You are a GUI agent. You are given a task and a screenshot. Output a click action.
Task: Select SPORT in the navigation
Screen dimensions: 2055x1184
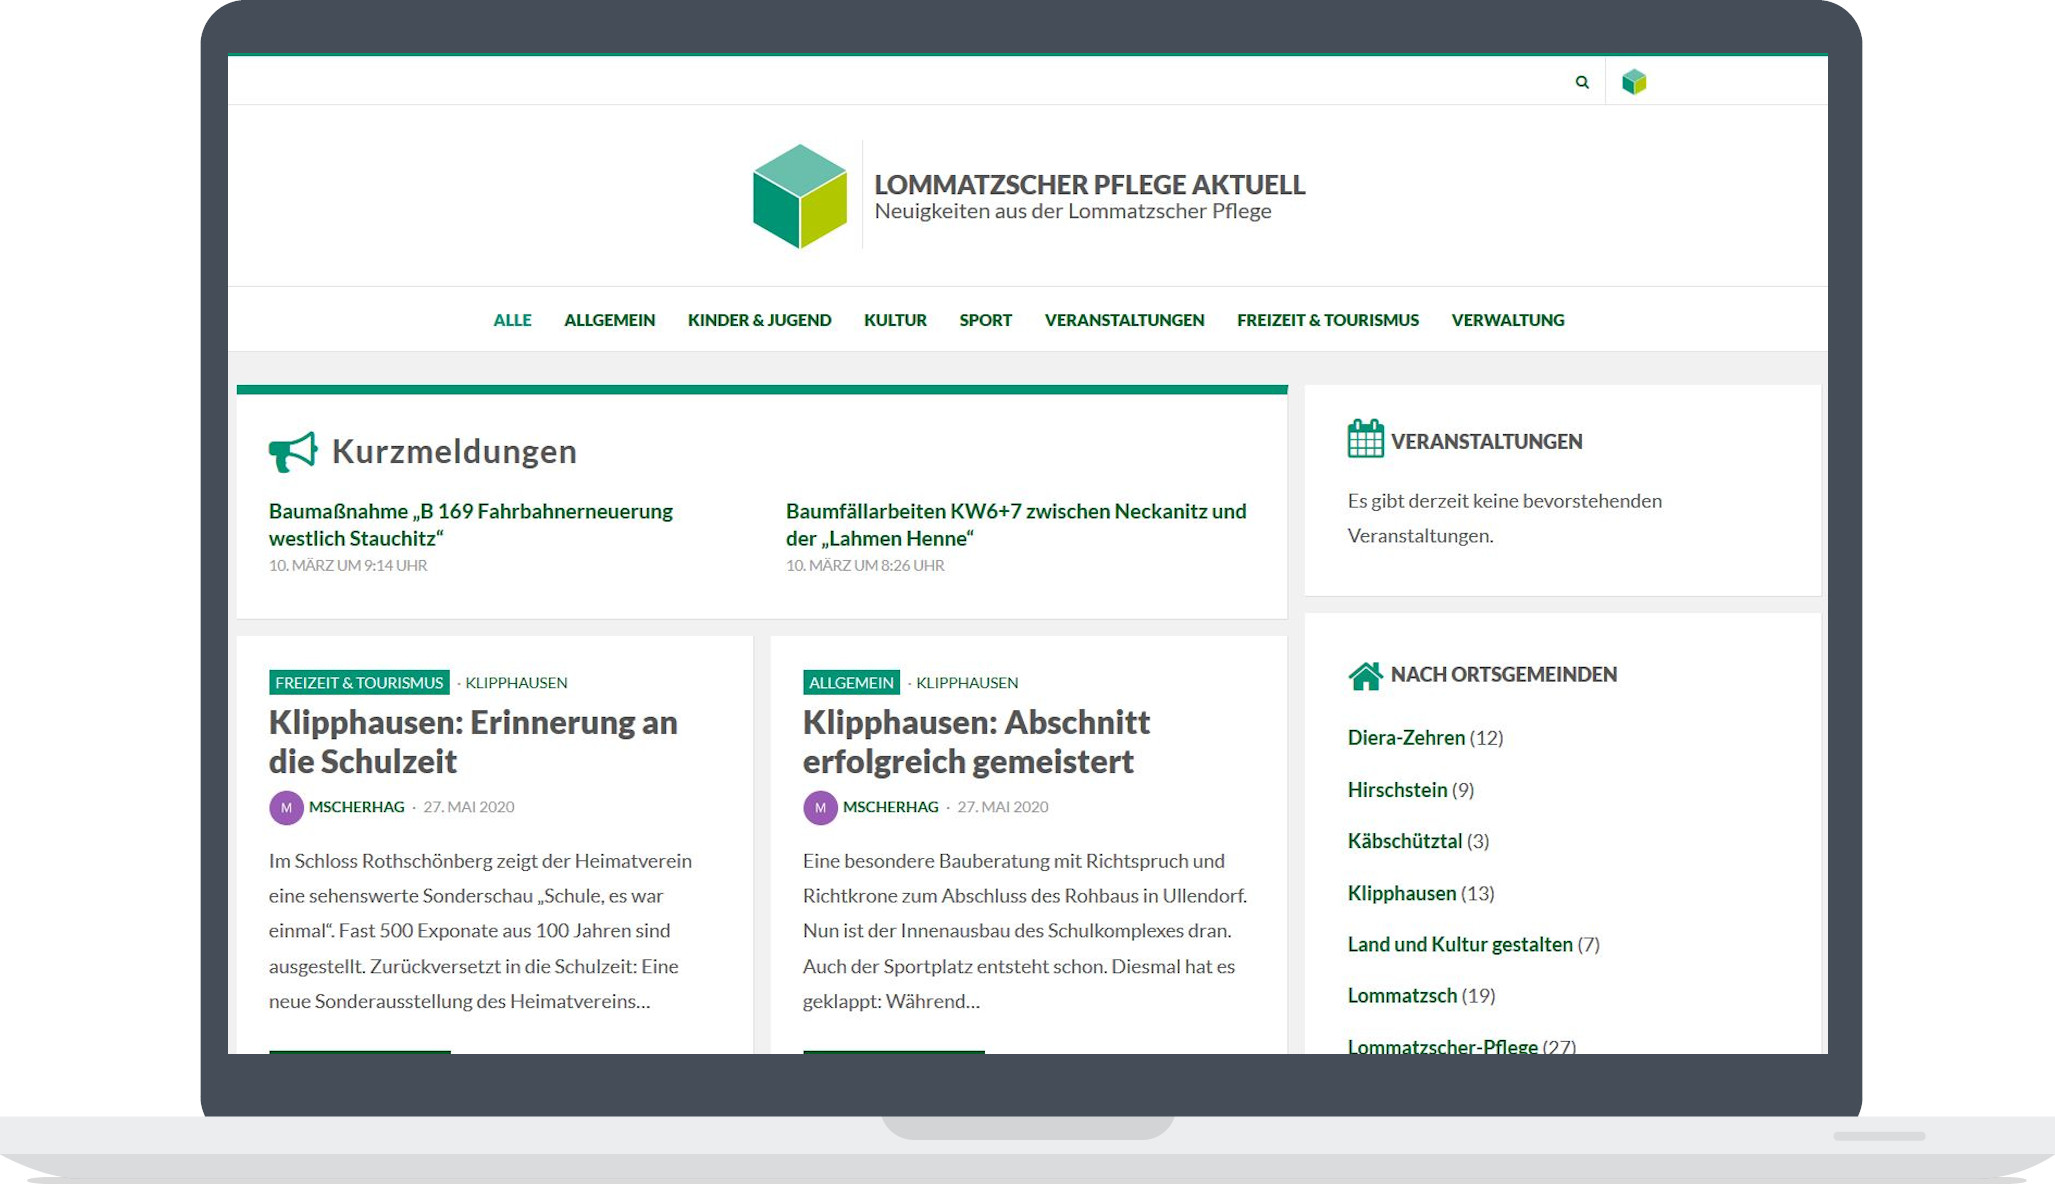[x=986, y=320]
